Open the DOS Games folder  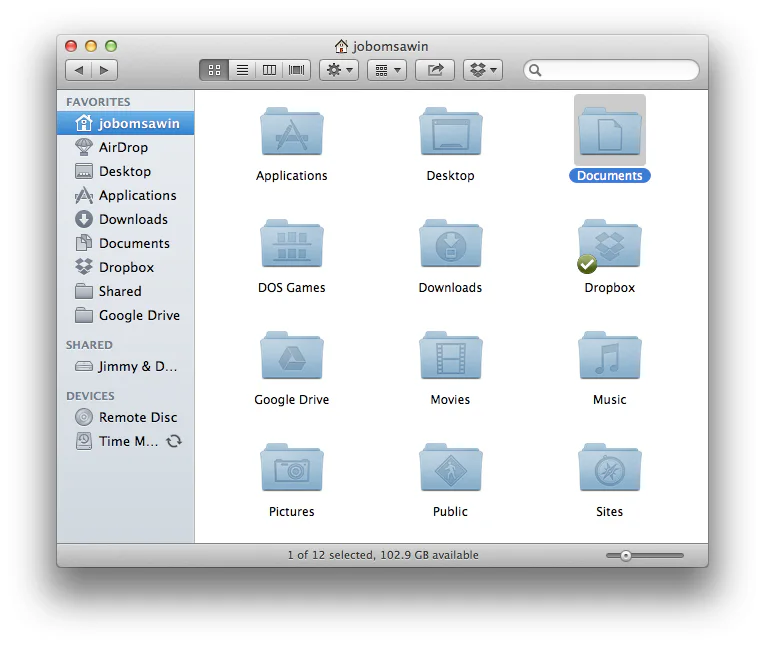tap(292, 243)
